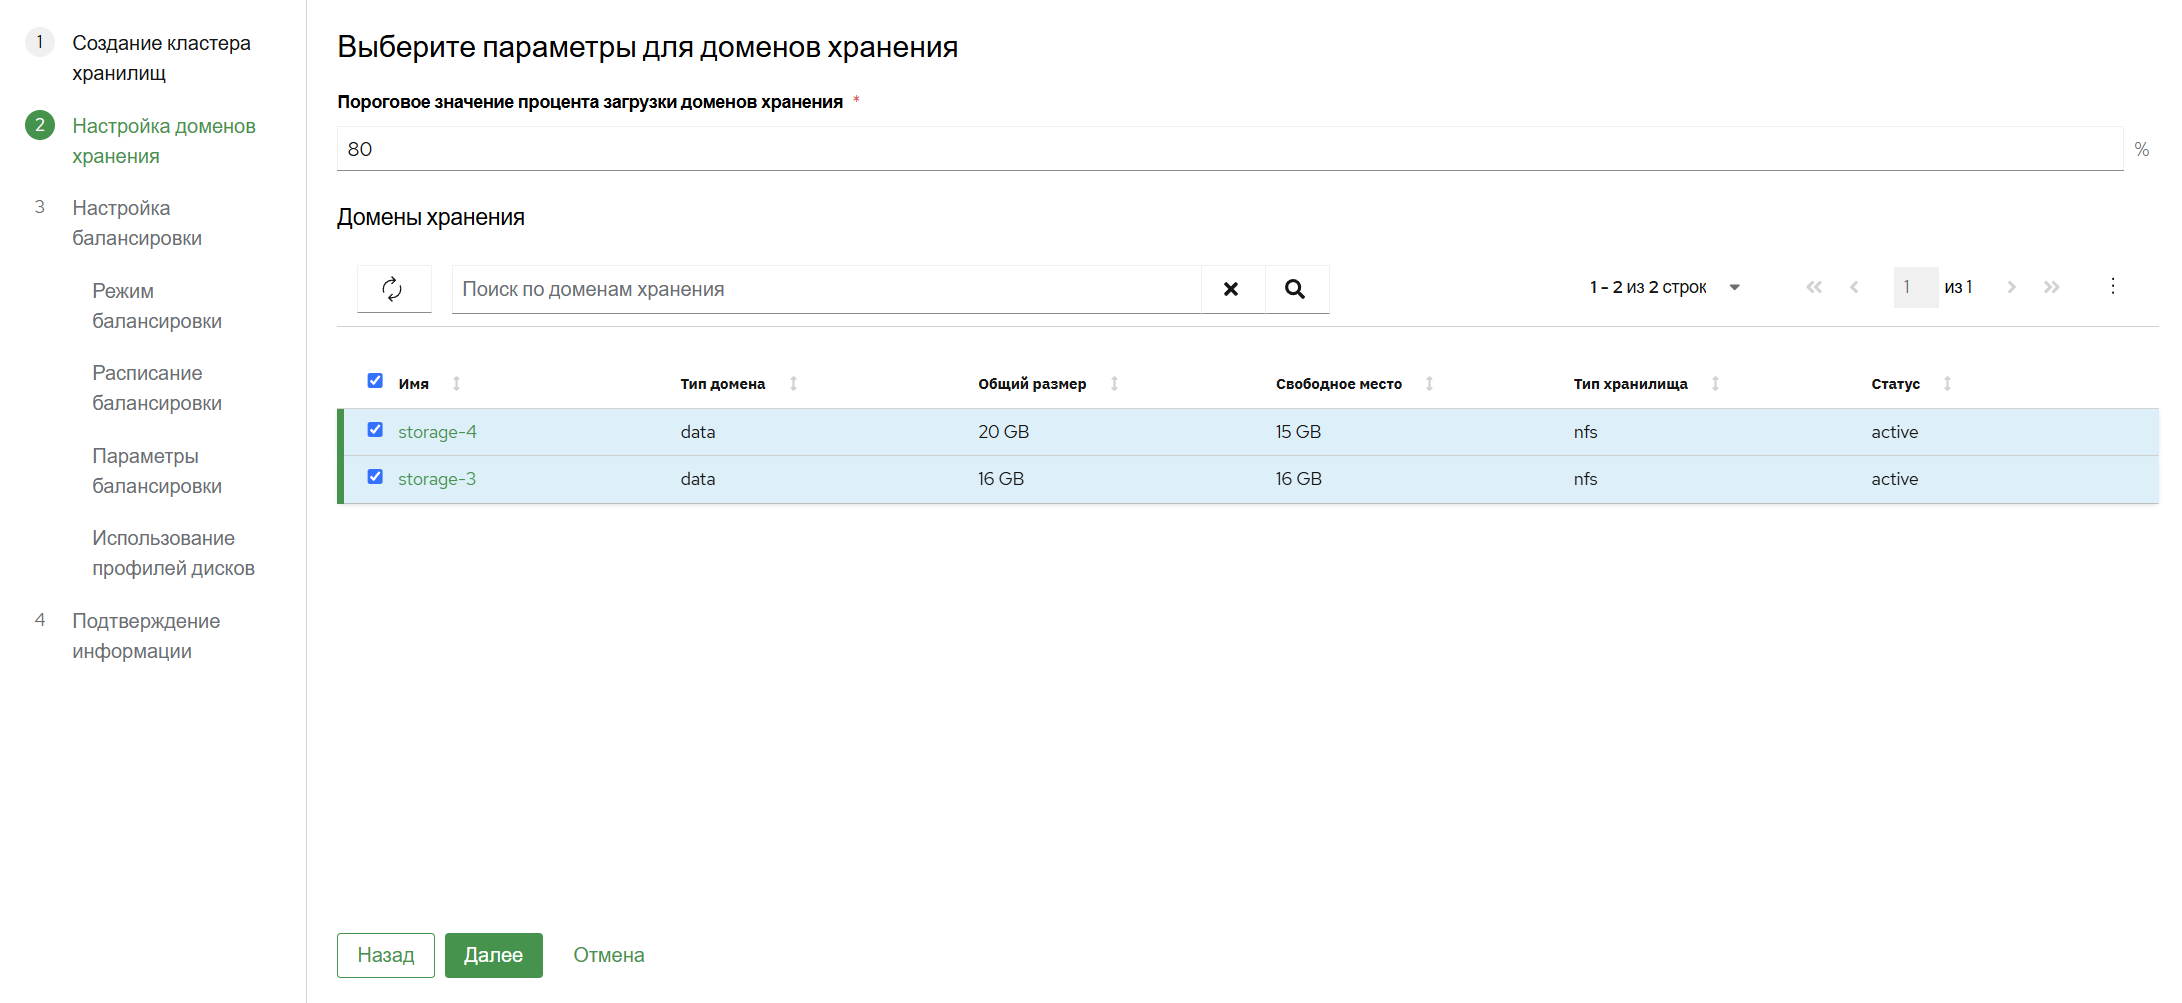Viewport: 2182px width, 1003px height.
Task: Sort by Тип хранилища column arrows
Action: [1715, 383]
